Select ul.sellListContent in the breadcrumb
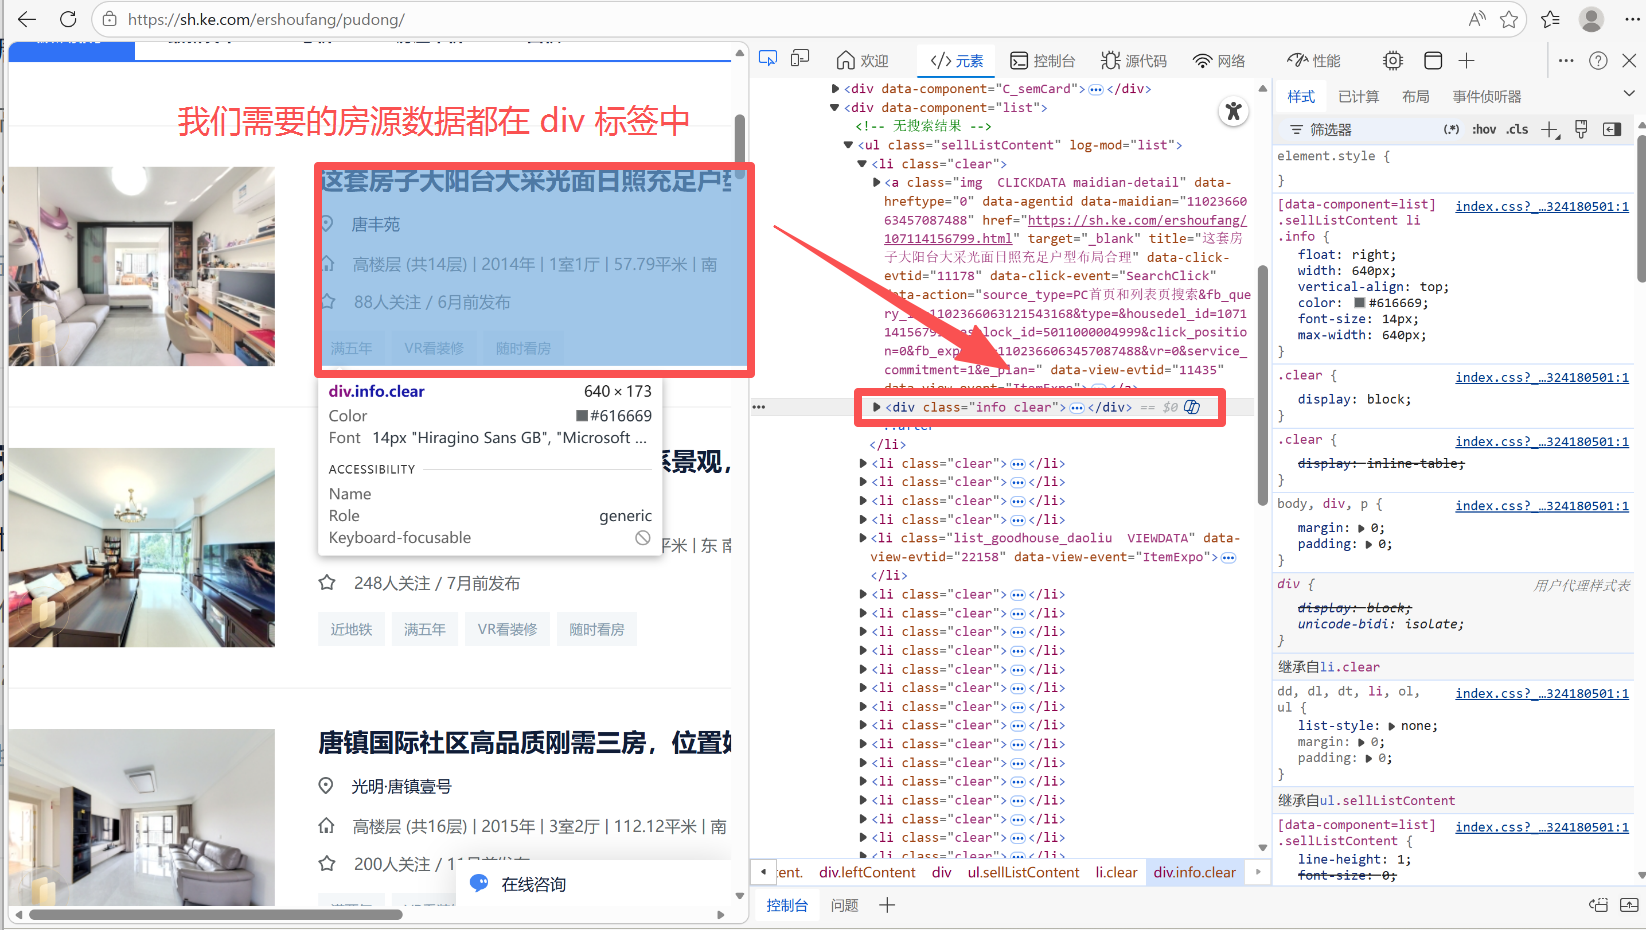 [1023, 872]
